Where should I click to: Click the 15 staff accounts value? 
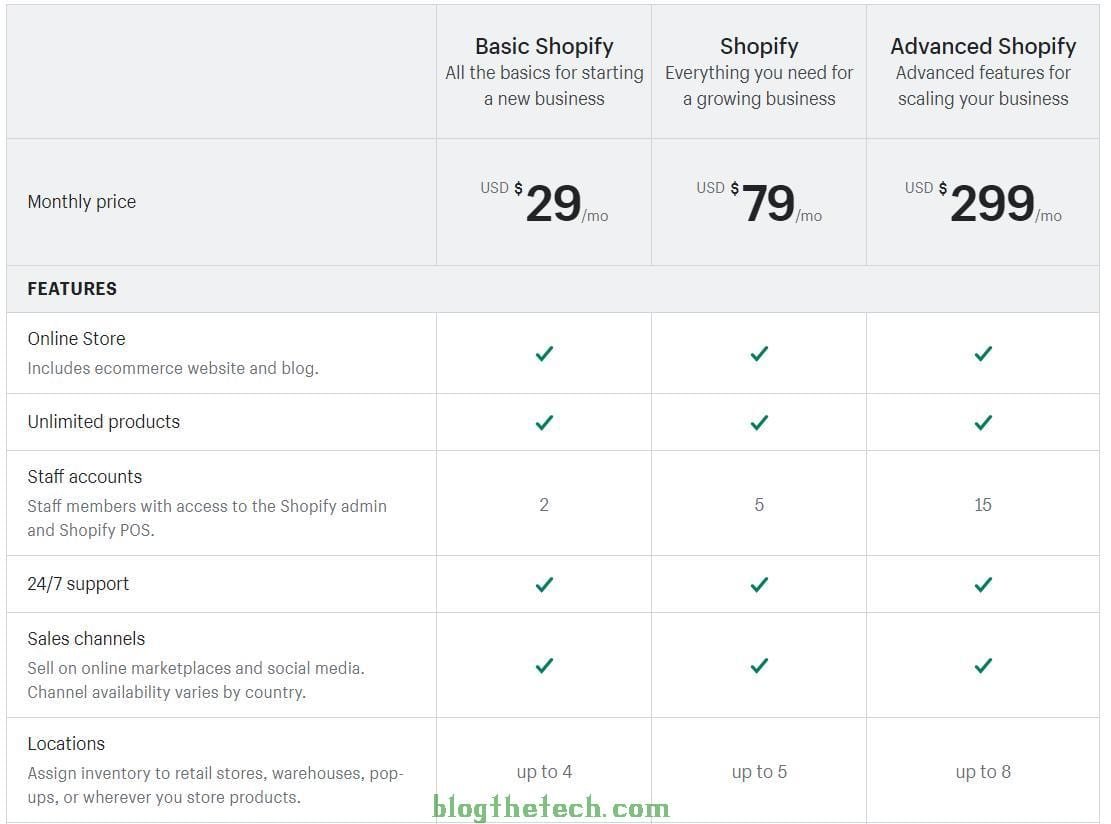[983, 505]
